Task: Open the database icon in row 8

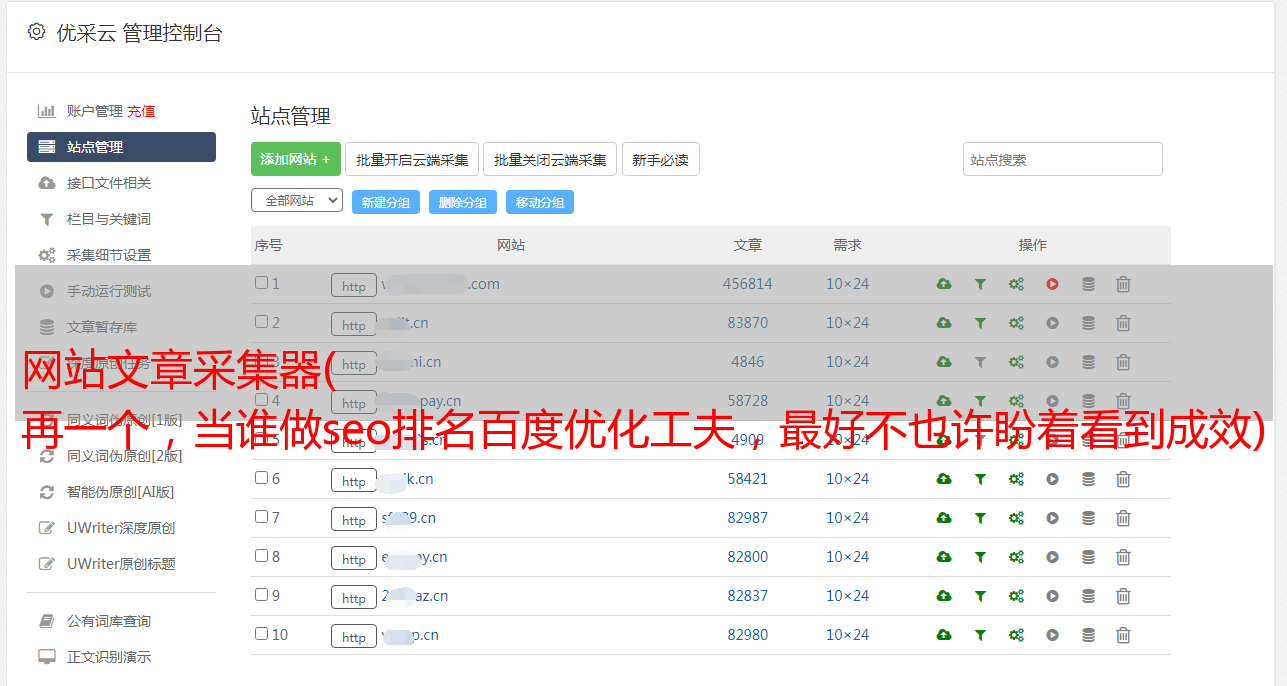Action: (x=1088, y=557)
